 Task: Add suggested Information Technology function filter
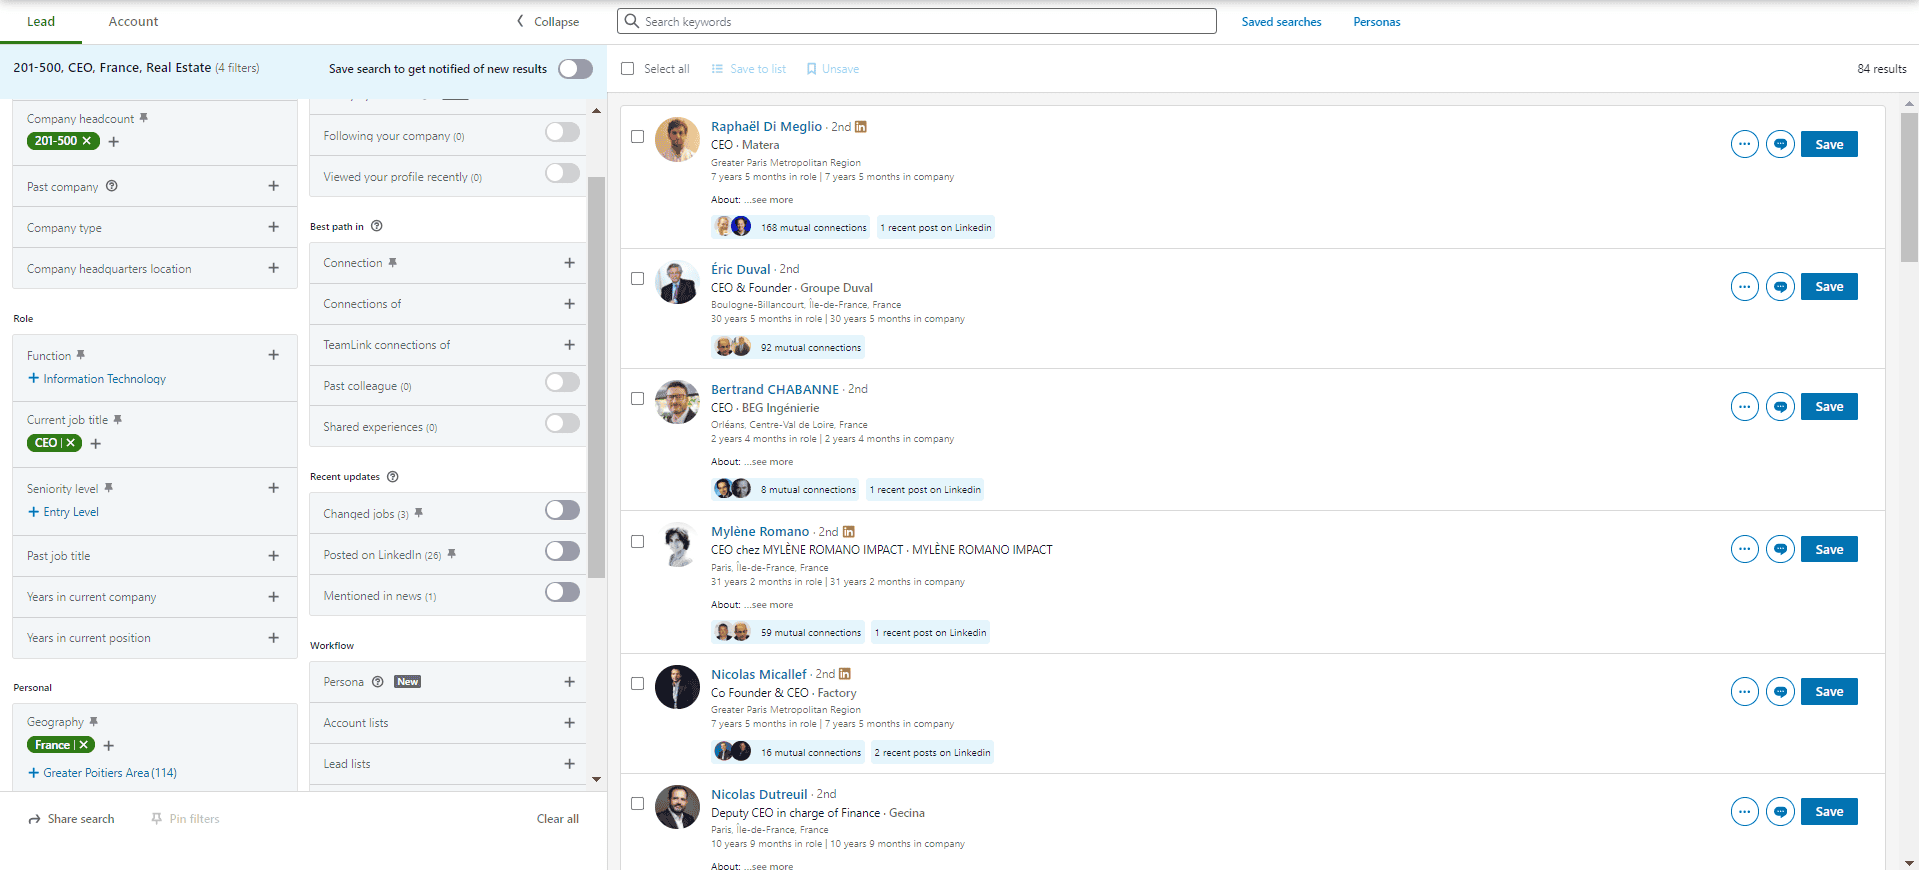pos(97,379)
